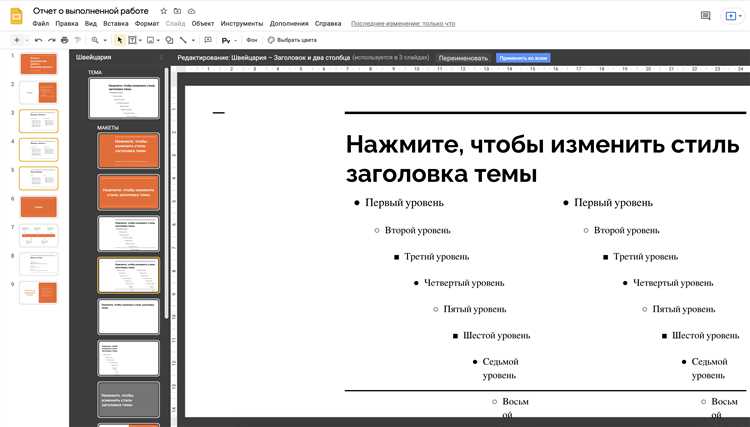Click the document title Отчет о выполненной работе
The width and height of the screenshot is (750, 427).
[x=91, y=11]
